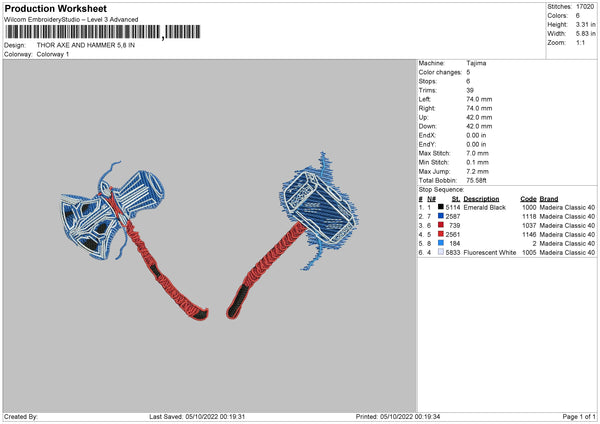The image size is (600, 424).
Task: Click the Fluorescent White description
Action: (x=490, y=253)
